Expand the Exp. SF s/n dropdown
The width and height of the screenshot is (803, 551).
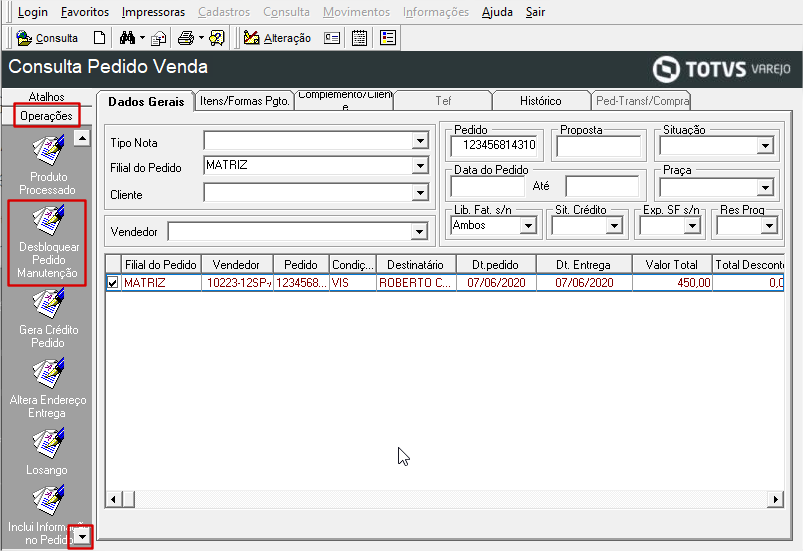(x=692, y=225)
